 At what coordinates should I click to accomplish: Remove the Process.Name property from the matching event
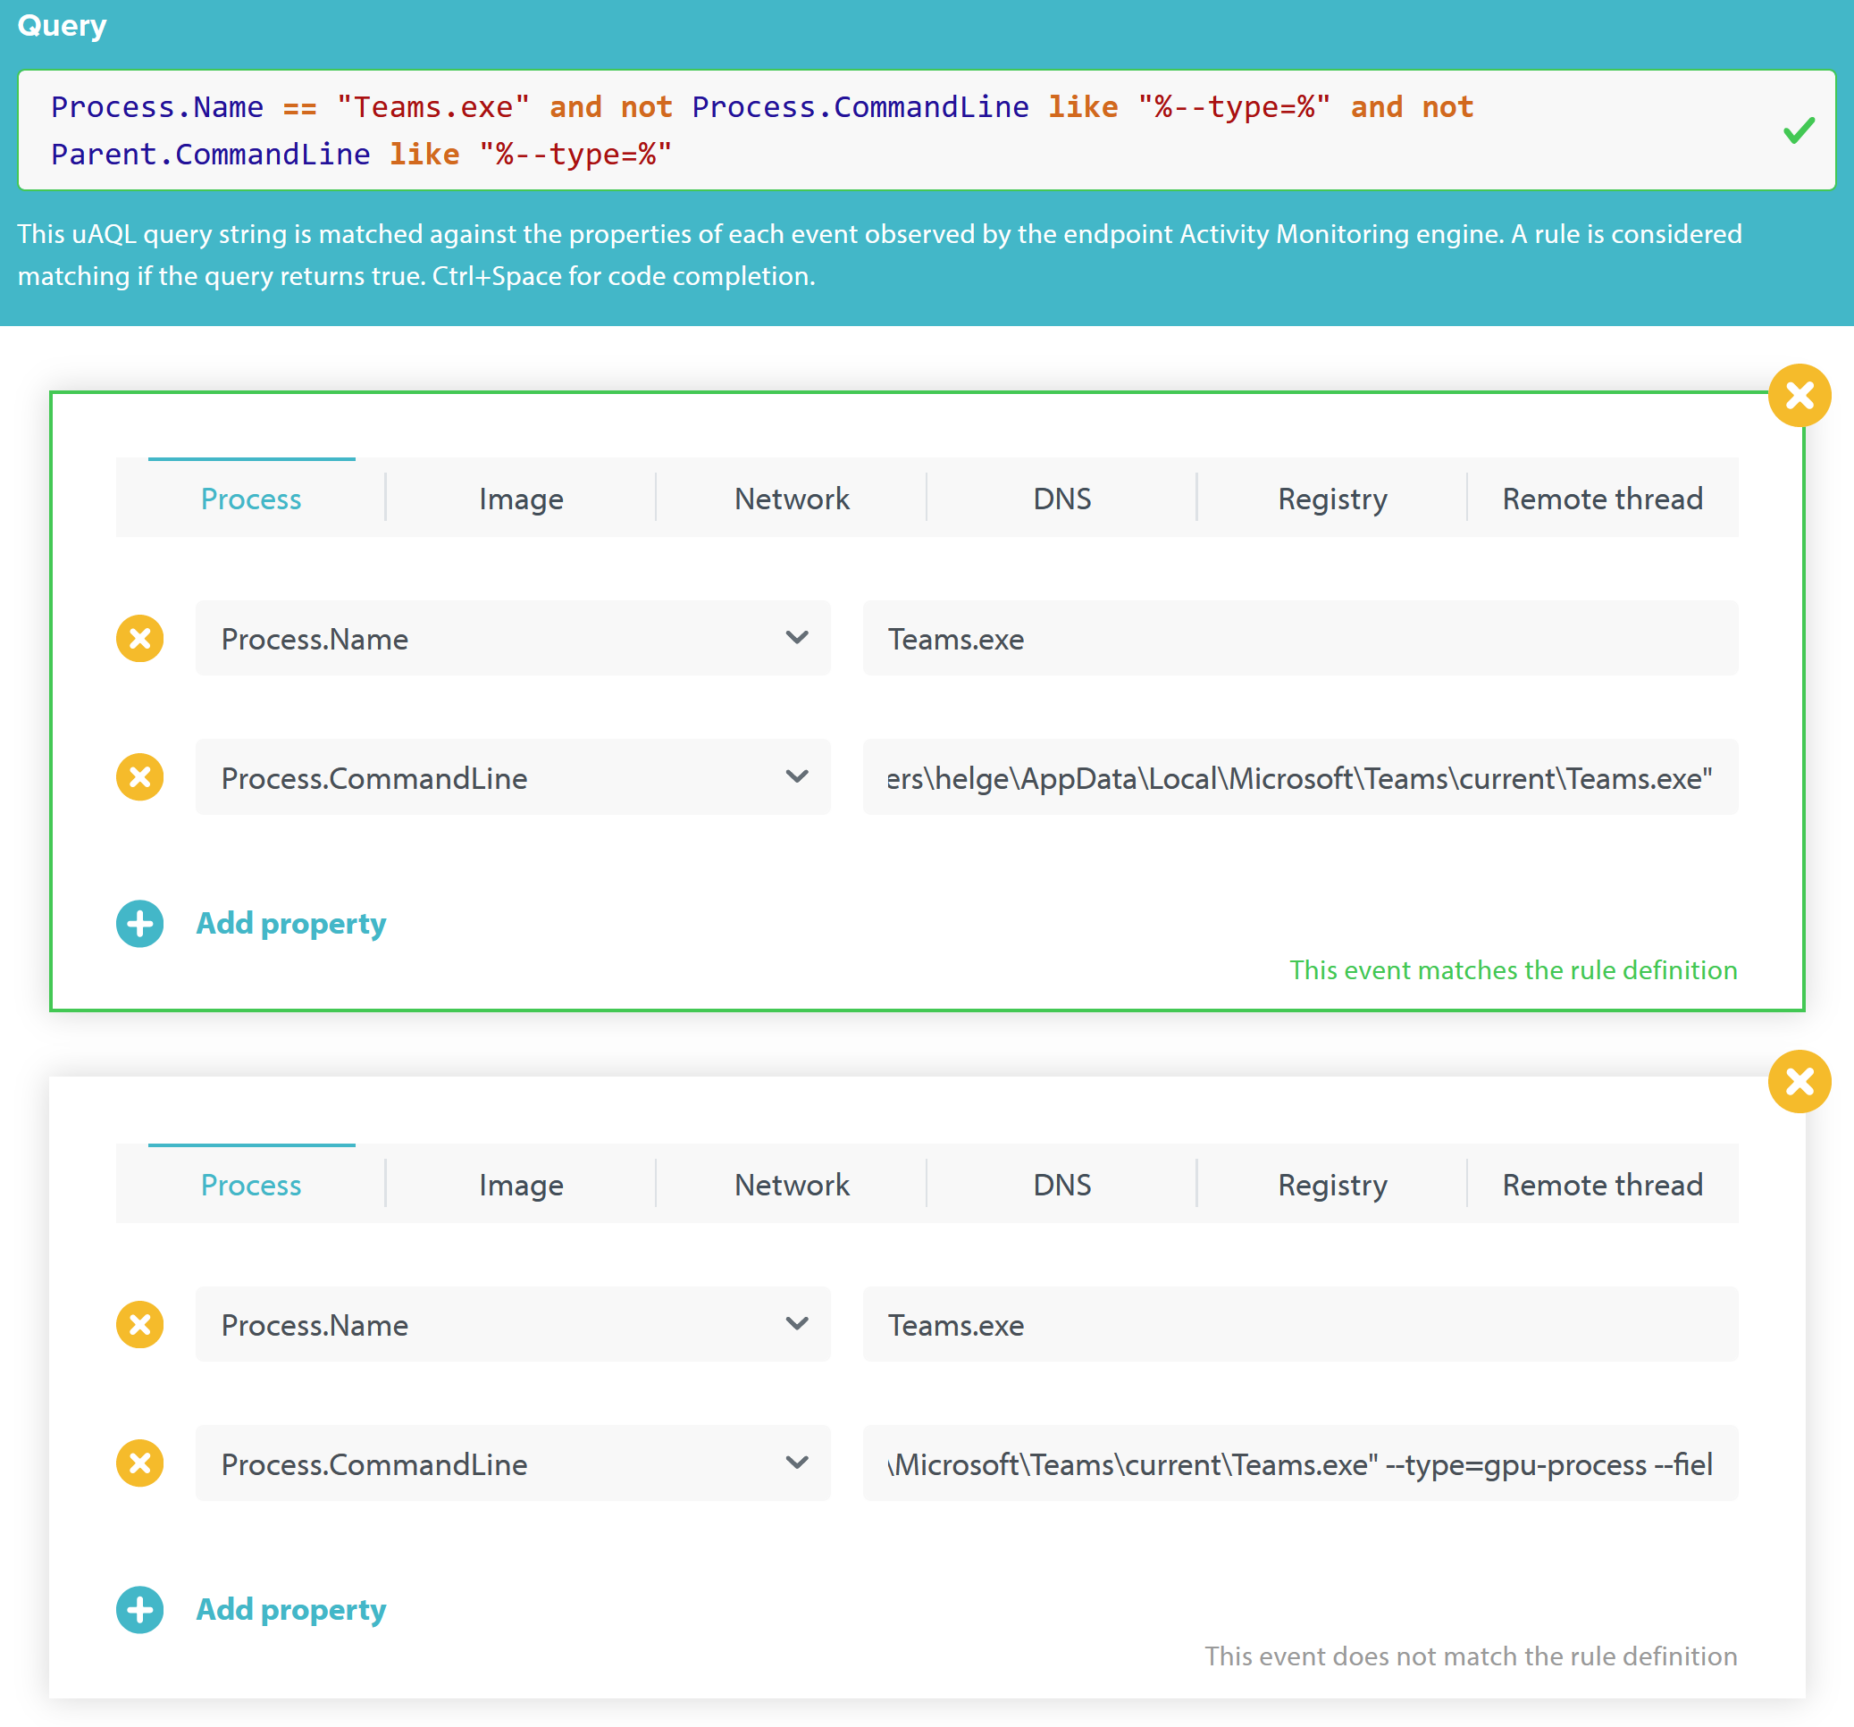[140, 638]
